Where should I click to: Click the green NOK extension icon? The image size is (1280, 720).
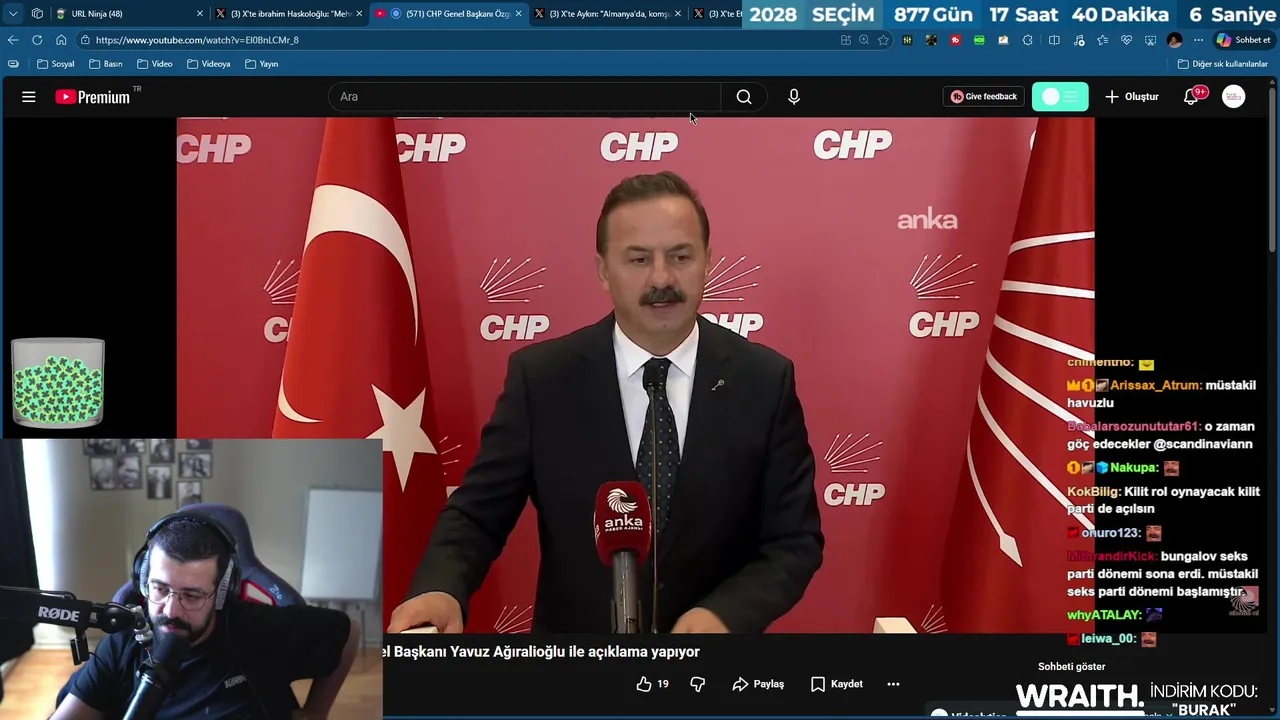(979, 40)
